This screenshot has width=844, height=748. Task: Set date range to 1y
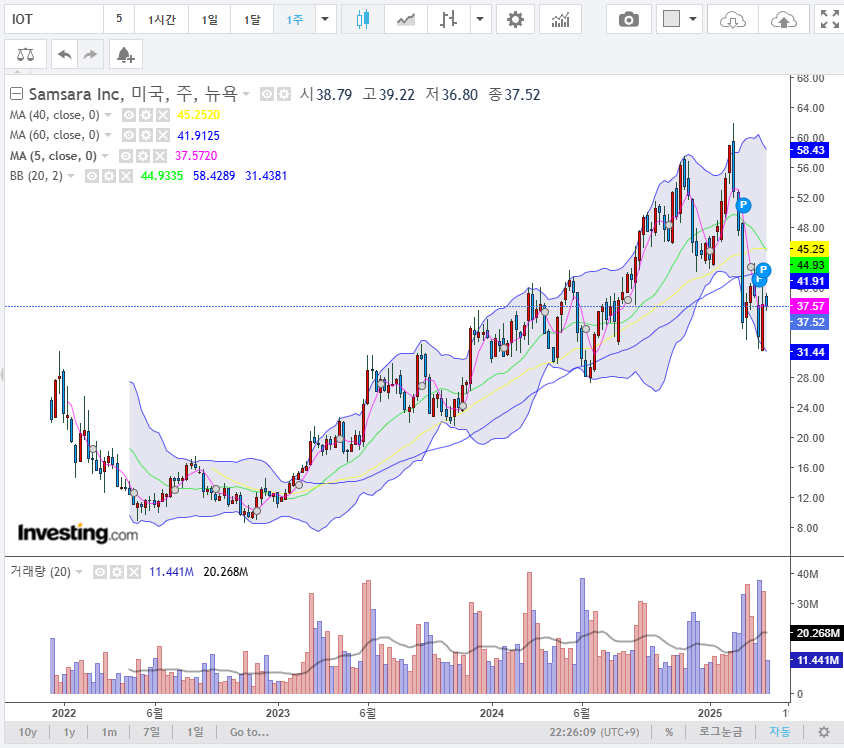click(x=69, y=732)
